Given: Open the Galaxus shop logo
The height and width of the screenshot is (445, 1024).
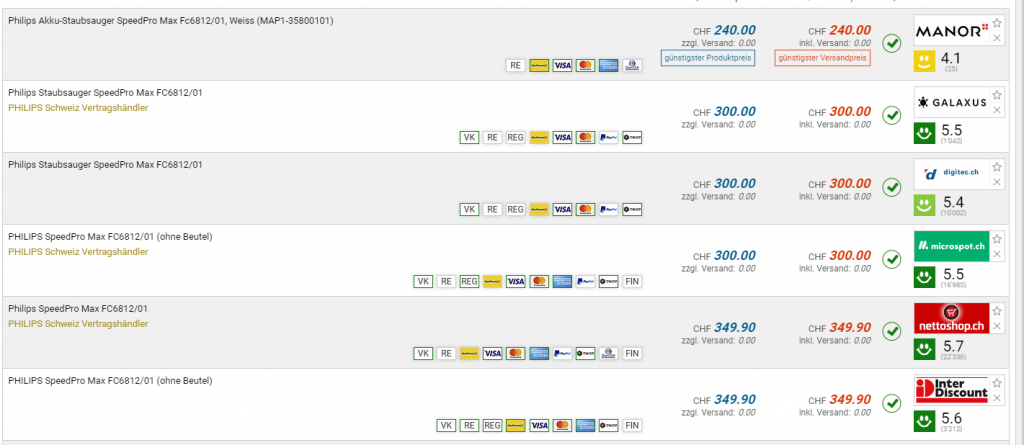Looking at the screenshot, I should [951, 102].
